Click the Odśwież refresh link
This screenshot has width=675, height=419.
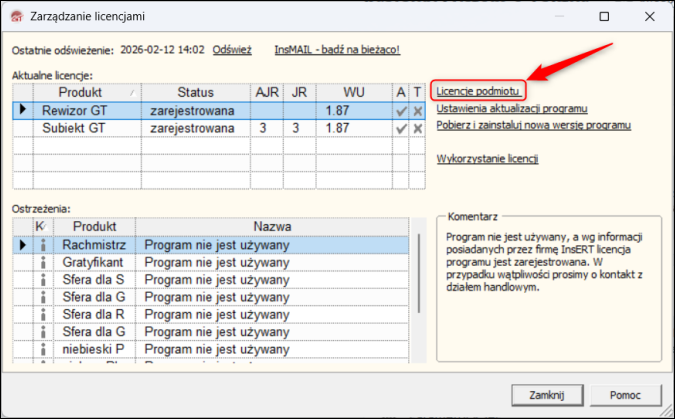click(x=232, y=50)
